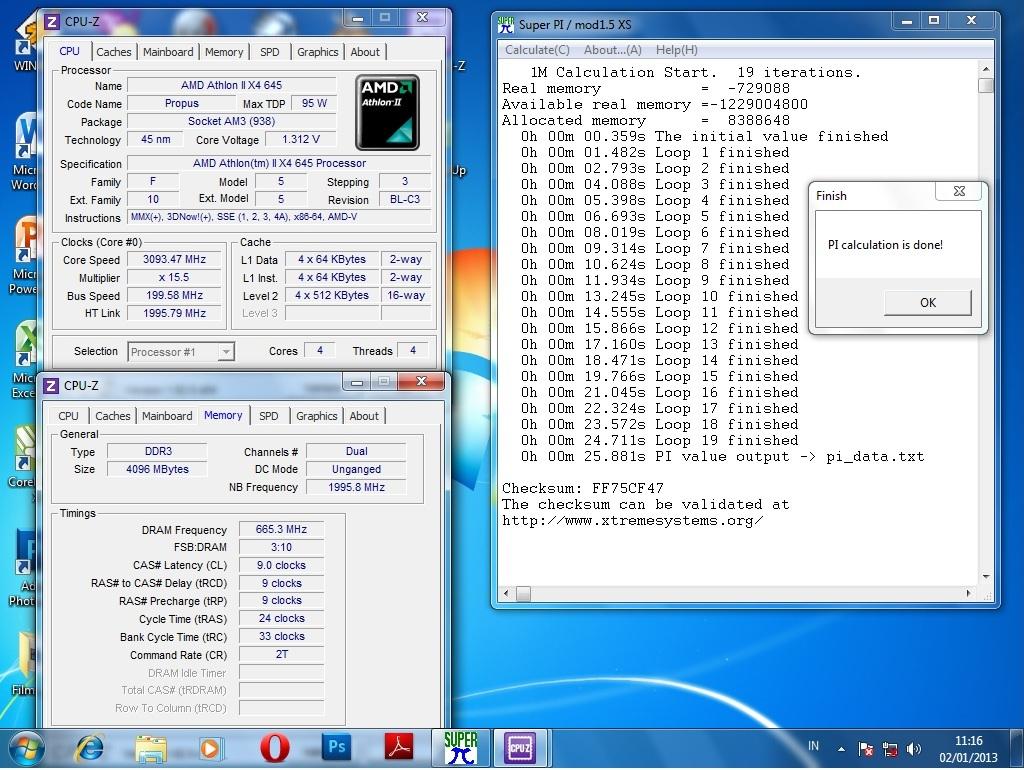Click Super PI horizontal scrollbar right arrow
The image size is (1024, 770).
(x=968, y=594)
